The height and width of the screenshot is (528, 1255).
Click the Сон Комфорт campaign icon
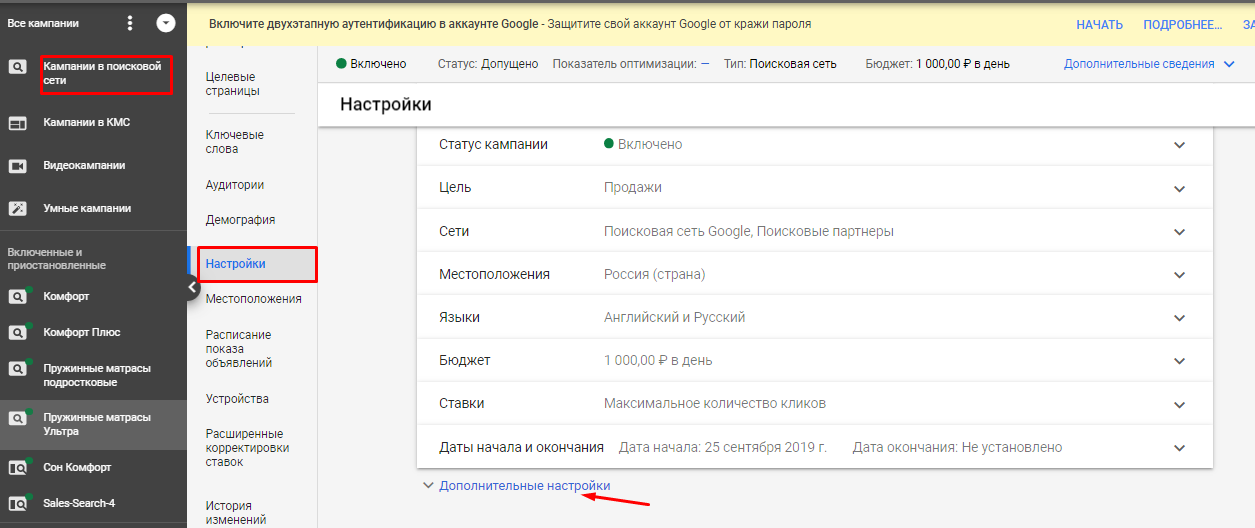[17, 468]
